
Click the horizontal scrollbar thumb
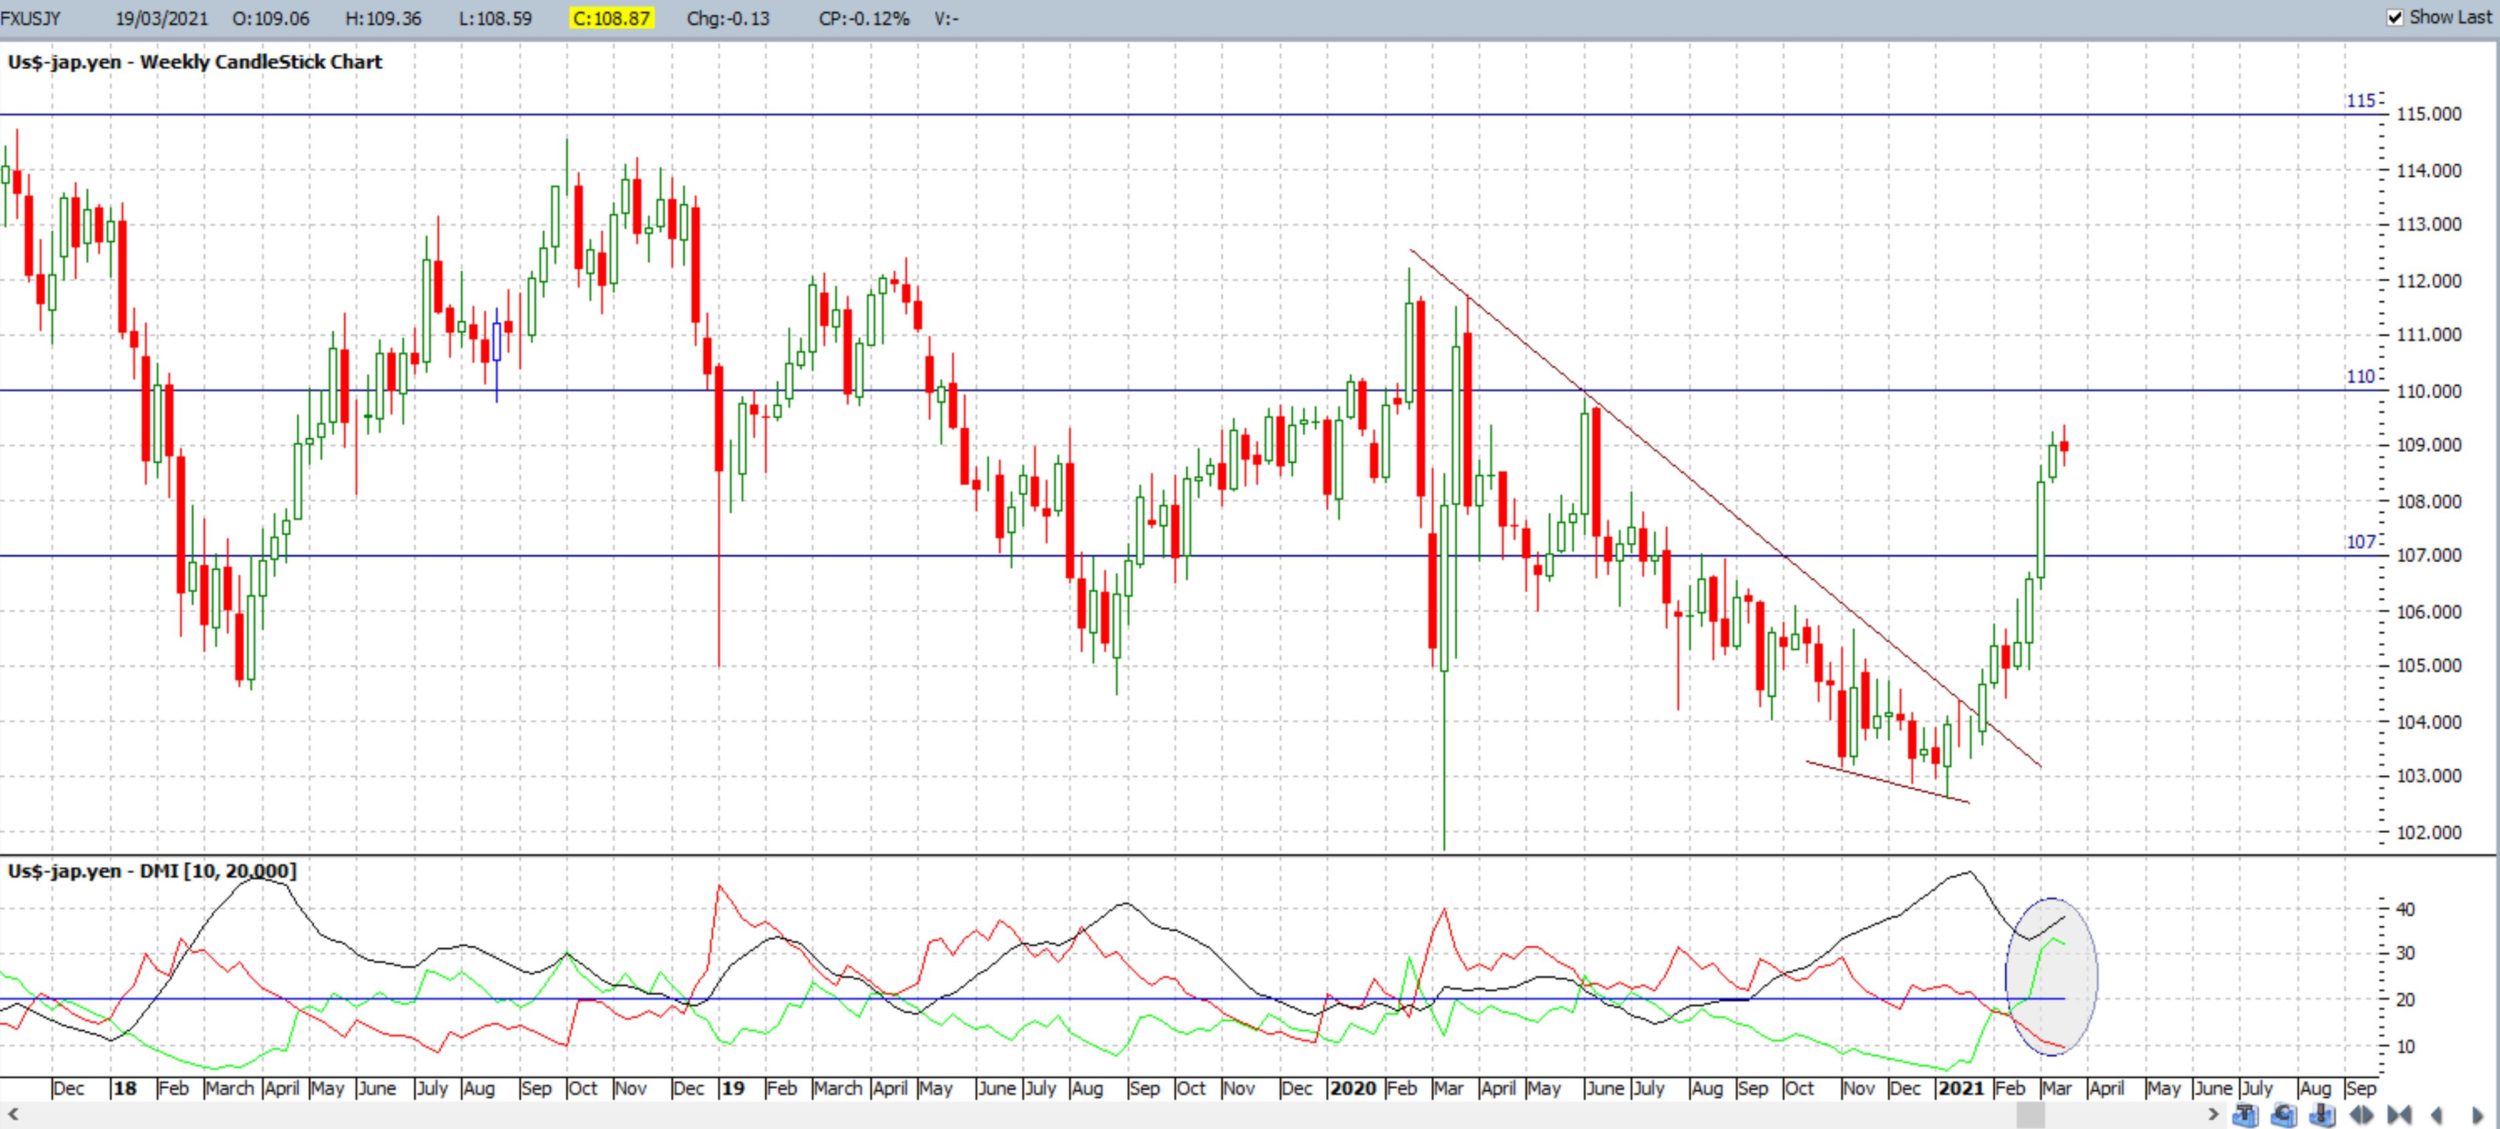point(2031,1115)
